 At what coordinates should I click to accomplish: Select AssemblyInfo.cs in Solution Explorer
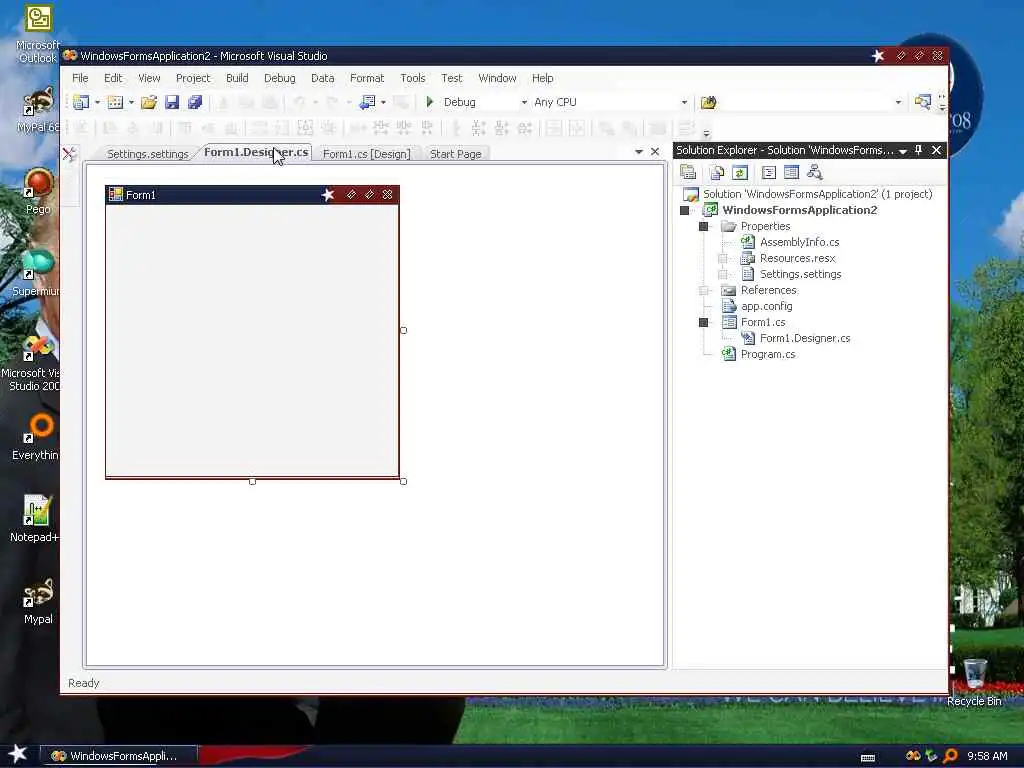coord(799,242)
